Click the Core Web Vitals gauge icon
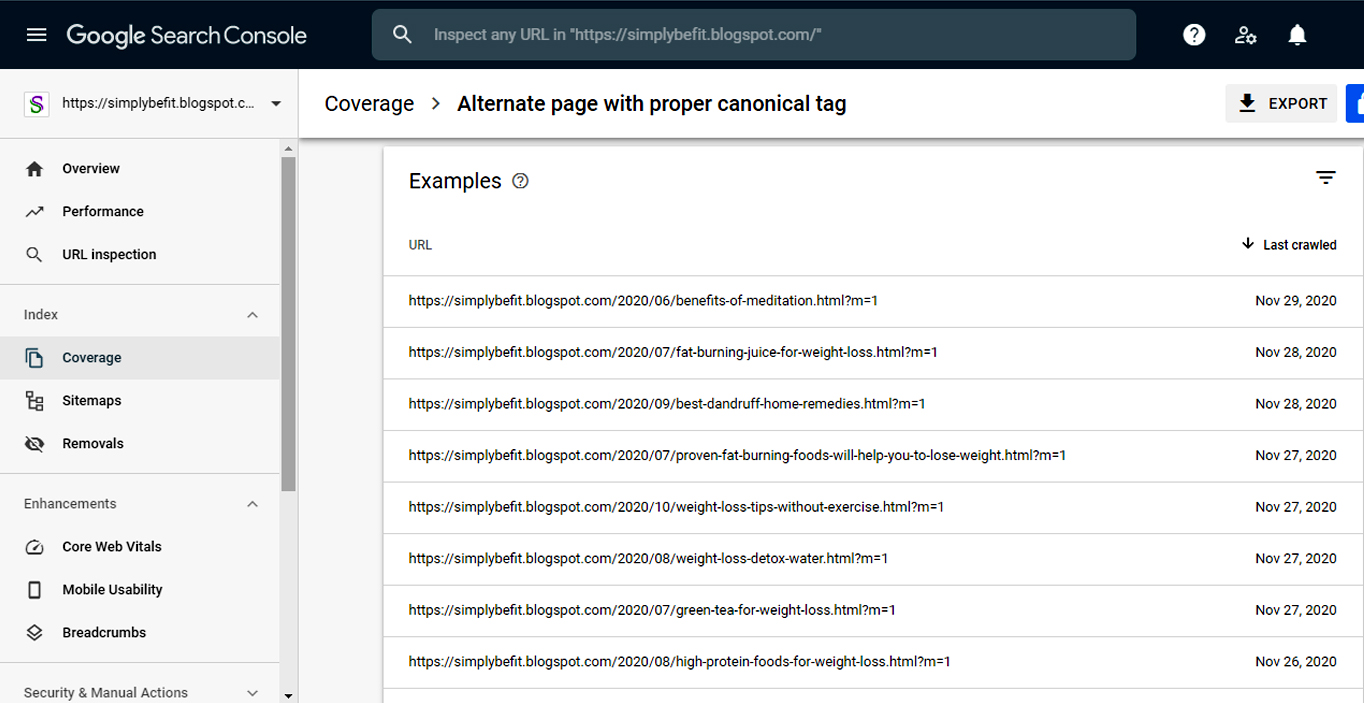The width and height of the screenshot is (1364, 703). (34, 547)
